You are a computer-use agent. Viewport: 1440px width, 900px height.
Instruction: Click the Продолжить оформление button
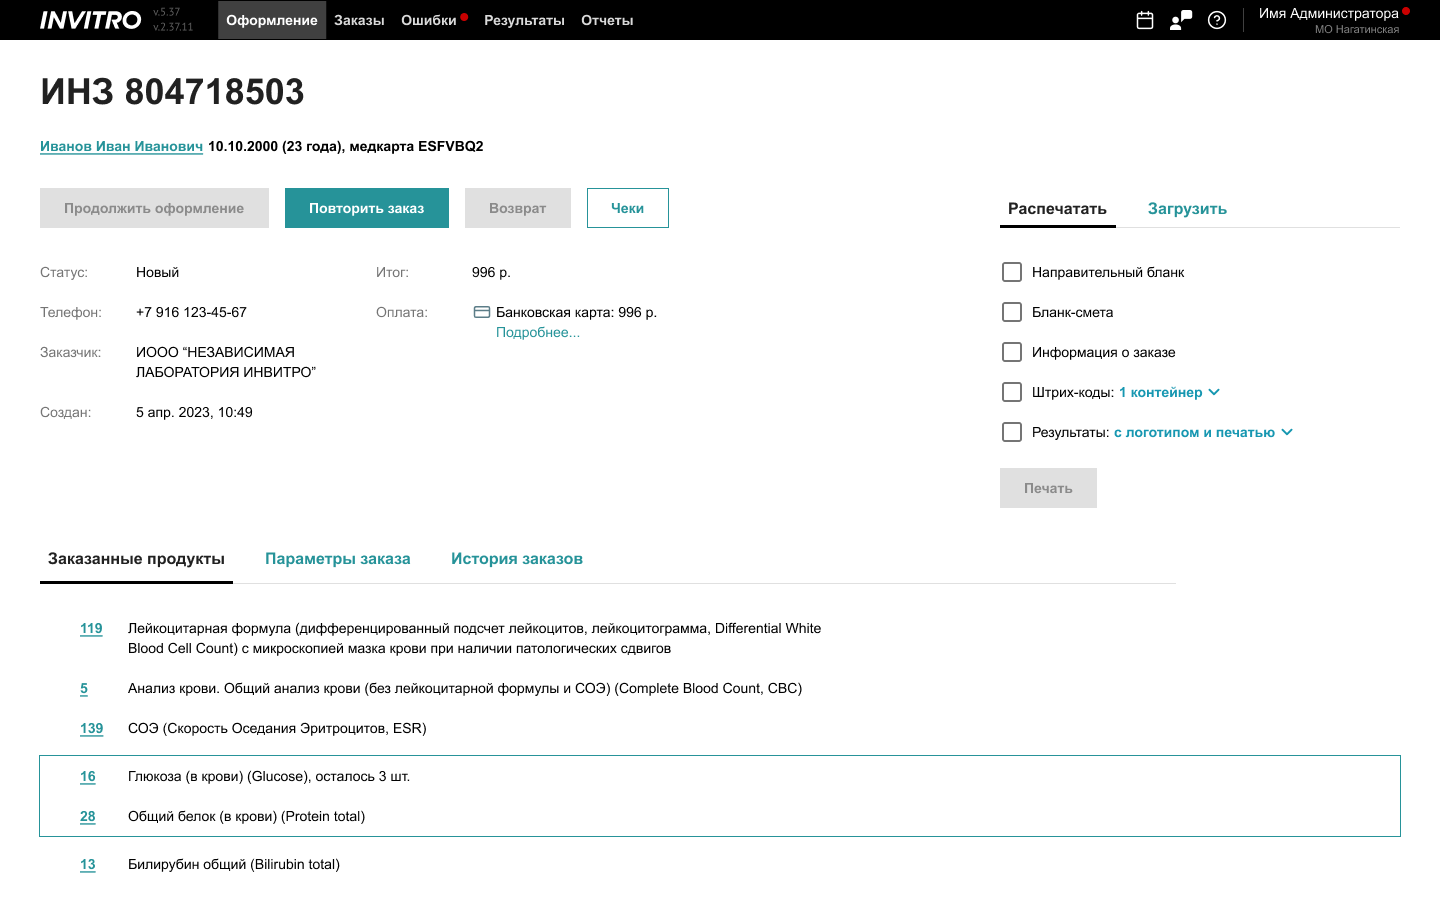point(154,208)
